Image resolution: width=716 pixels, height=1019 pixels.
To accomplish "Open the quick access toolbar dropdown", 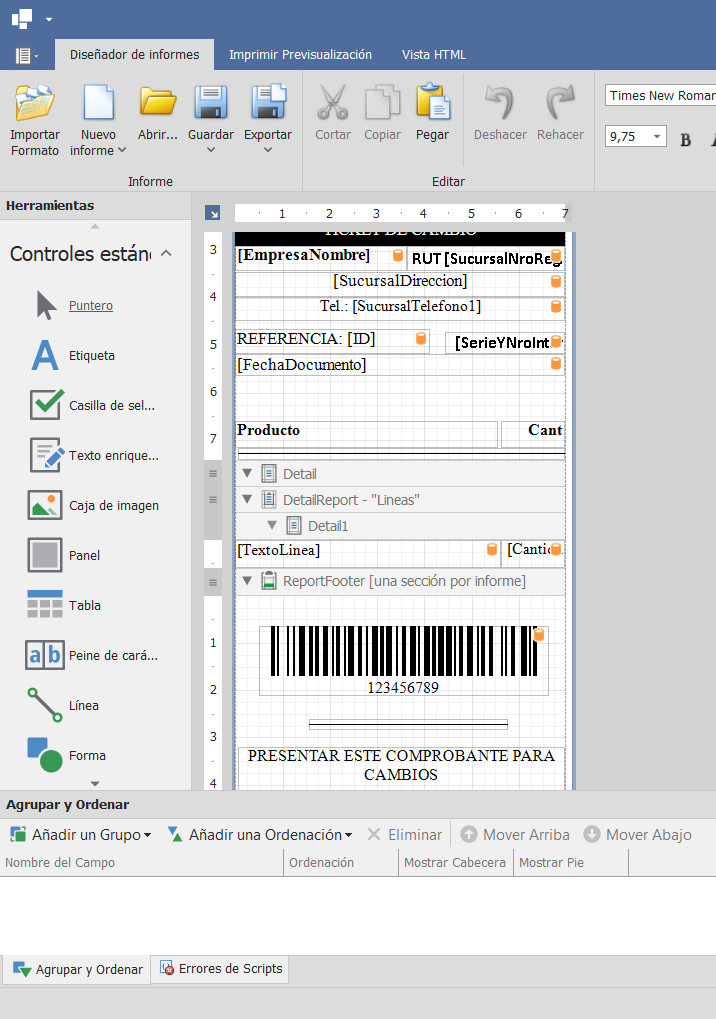I will point(49,19).
